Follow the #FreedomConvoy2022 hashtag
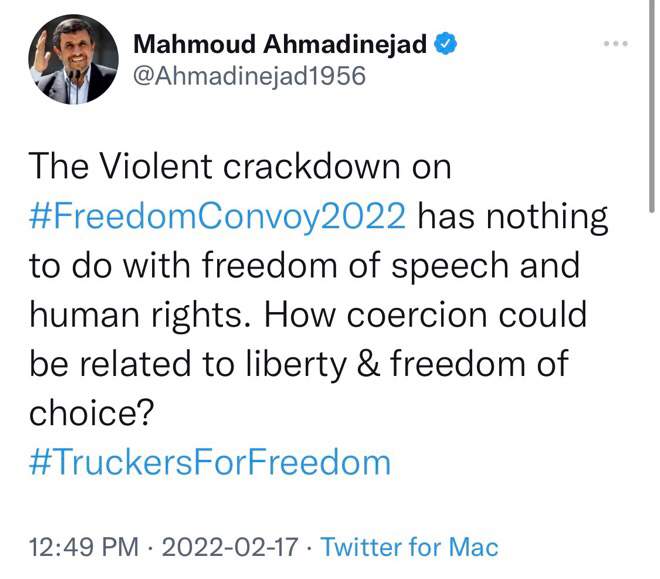This screenshot has height=579, width=660. pos(220,216)
